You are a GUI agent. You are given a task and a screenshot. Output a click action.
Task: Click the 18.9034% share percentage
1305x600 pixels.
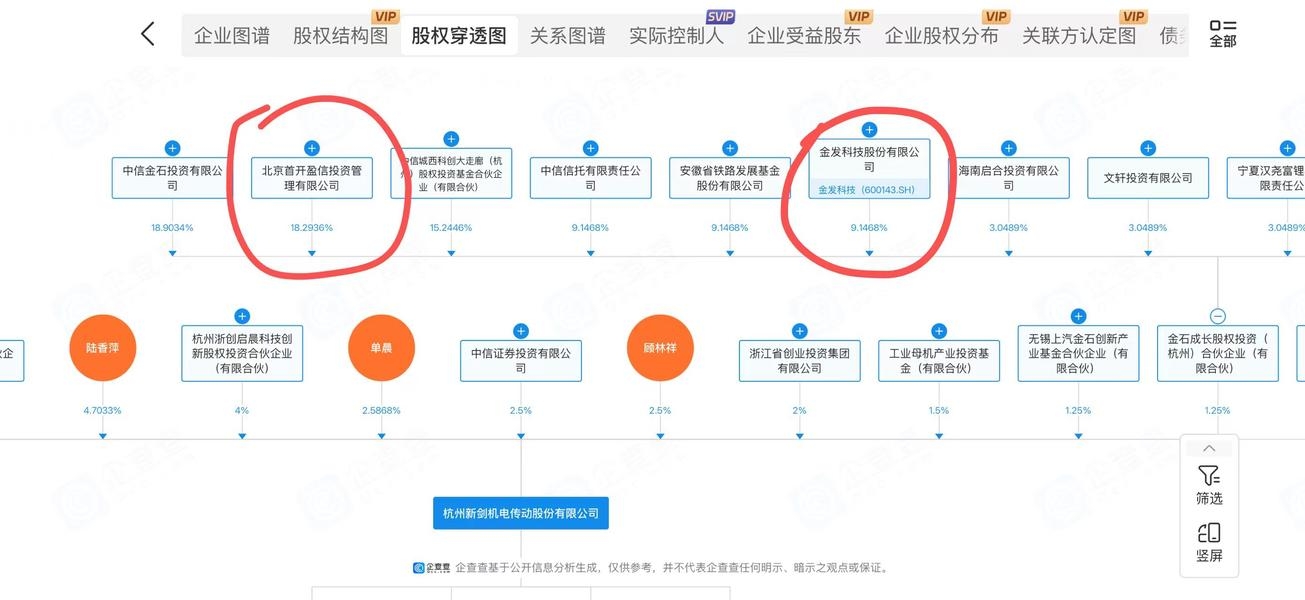coord(172,228)
